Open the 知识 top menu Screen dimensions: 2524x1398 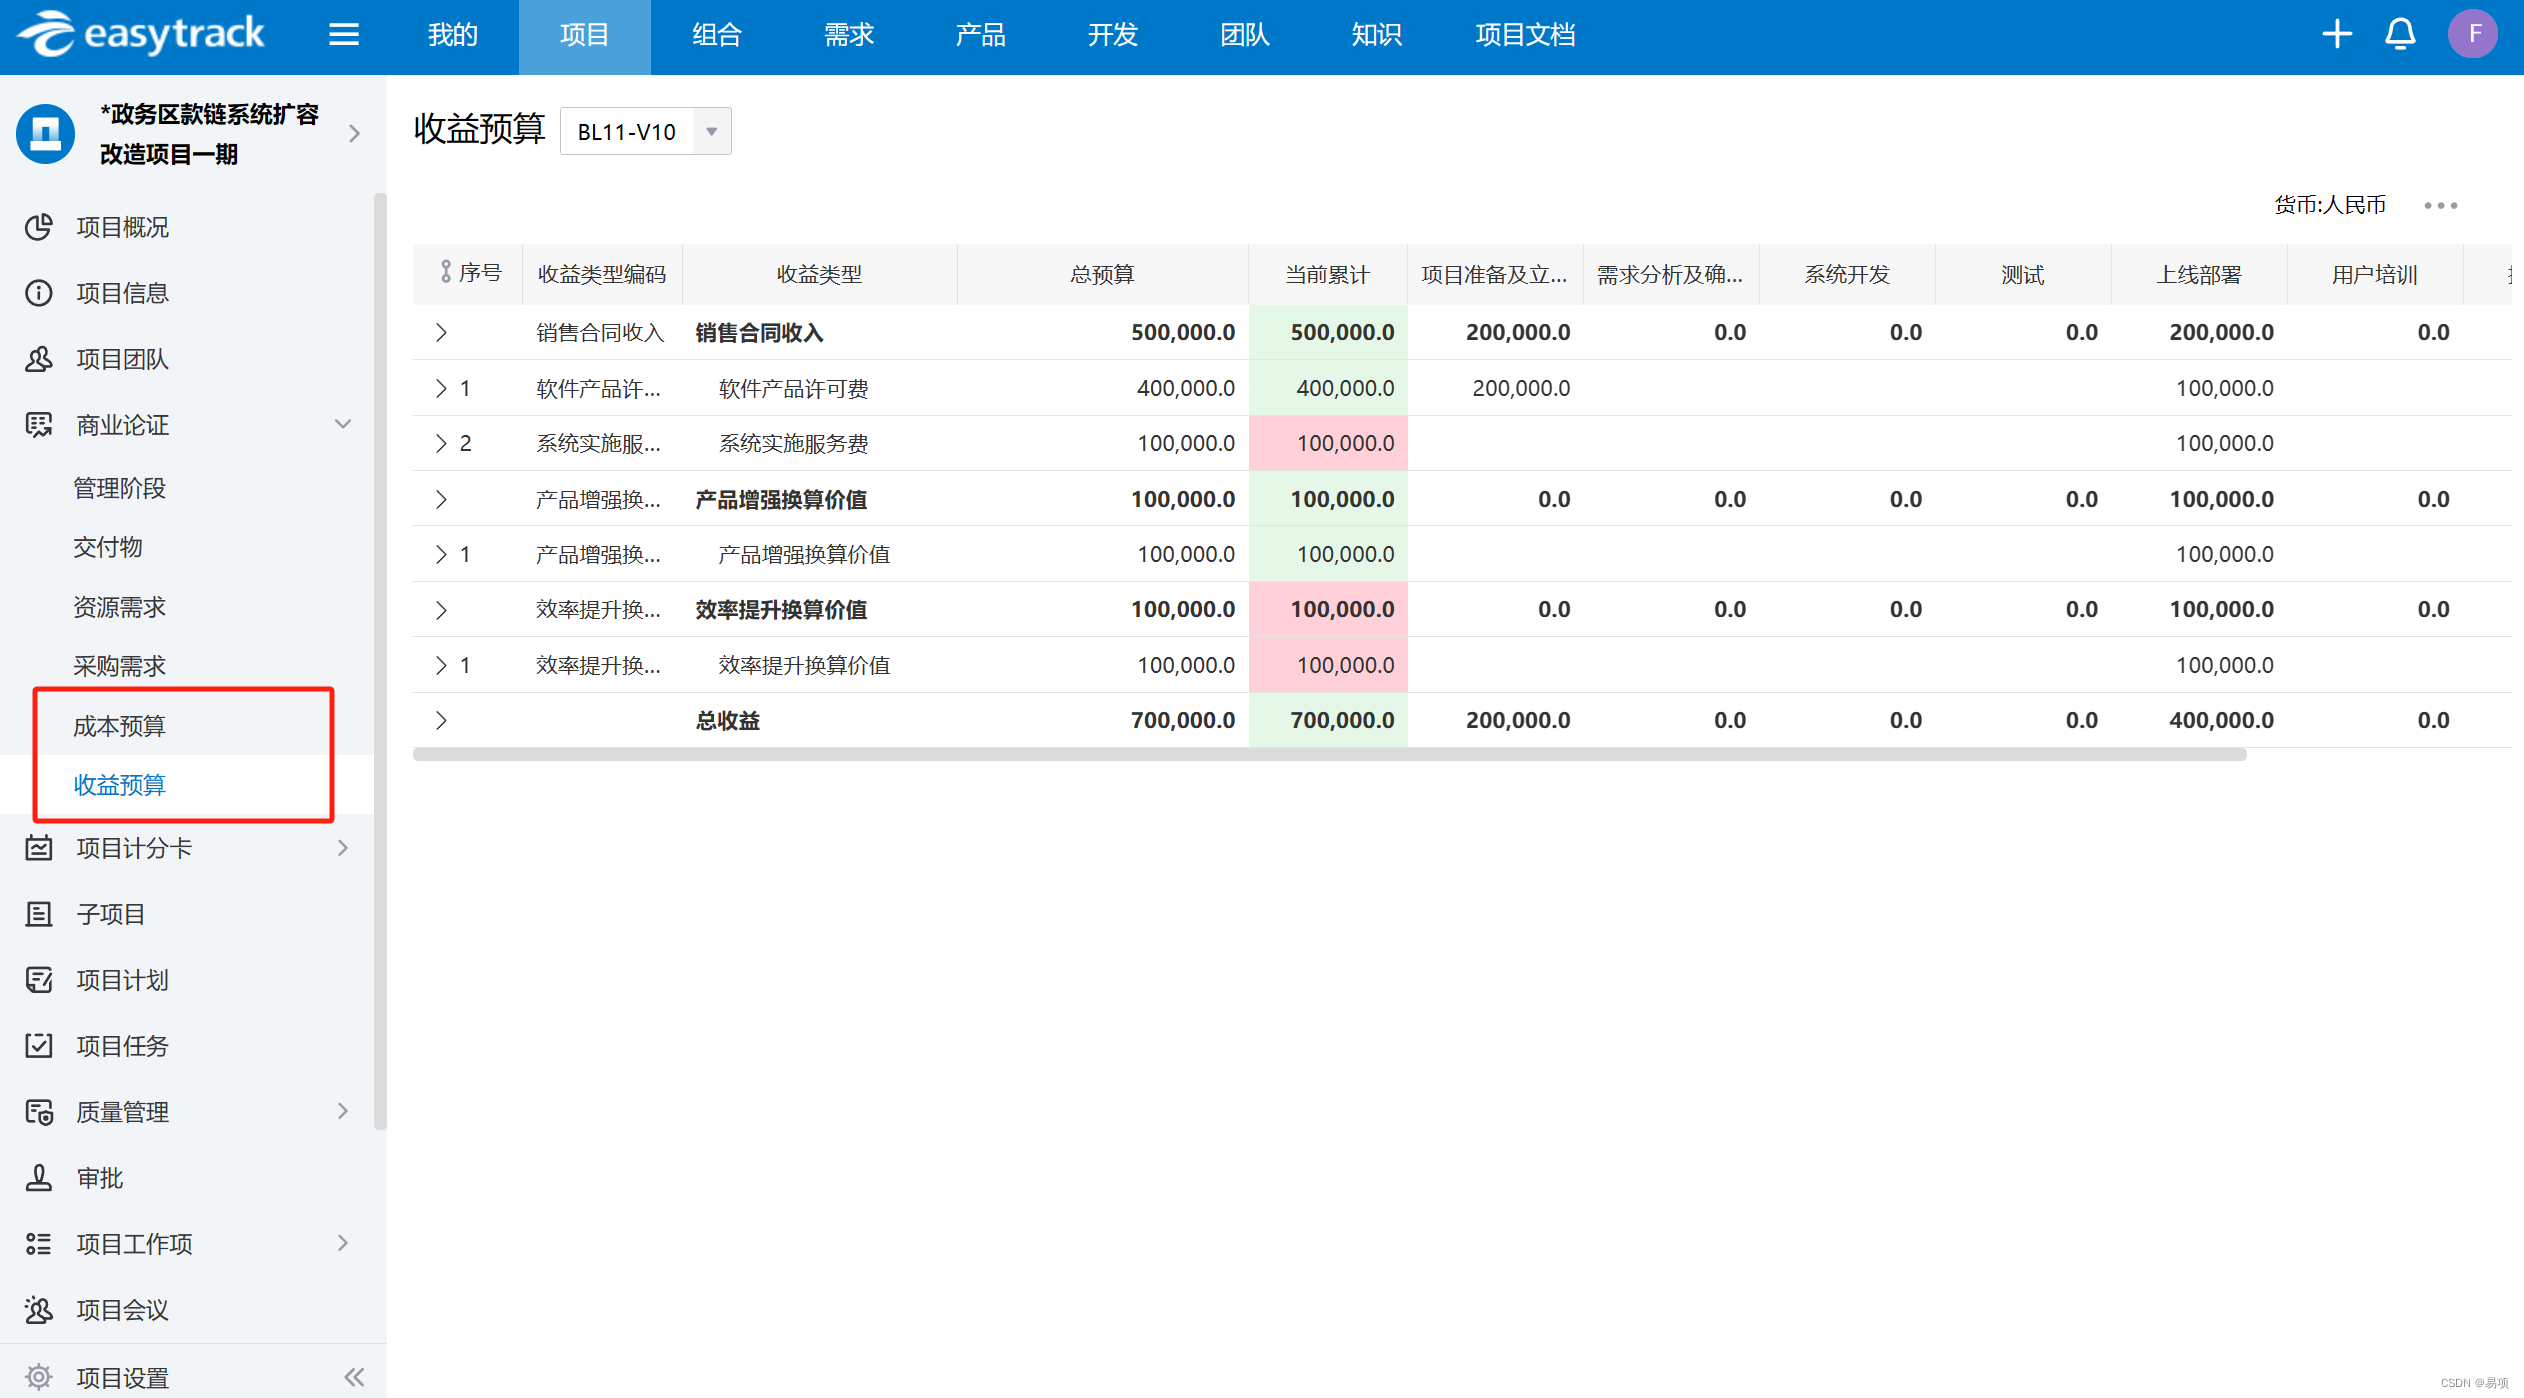1377,35
